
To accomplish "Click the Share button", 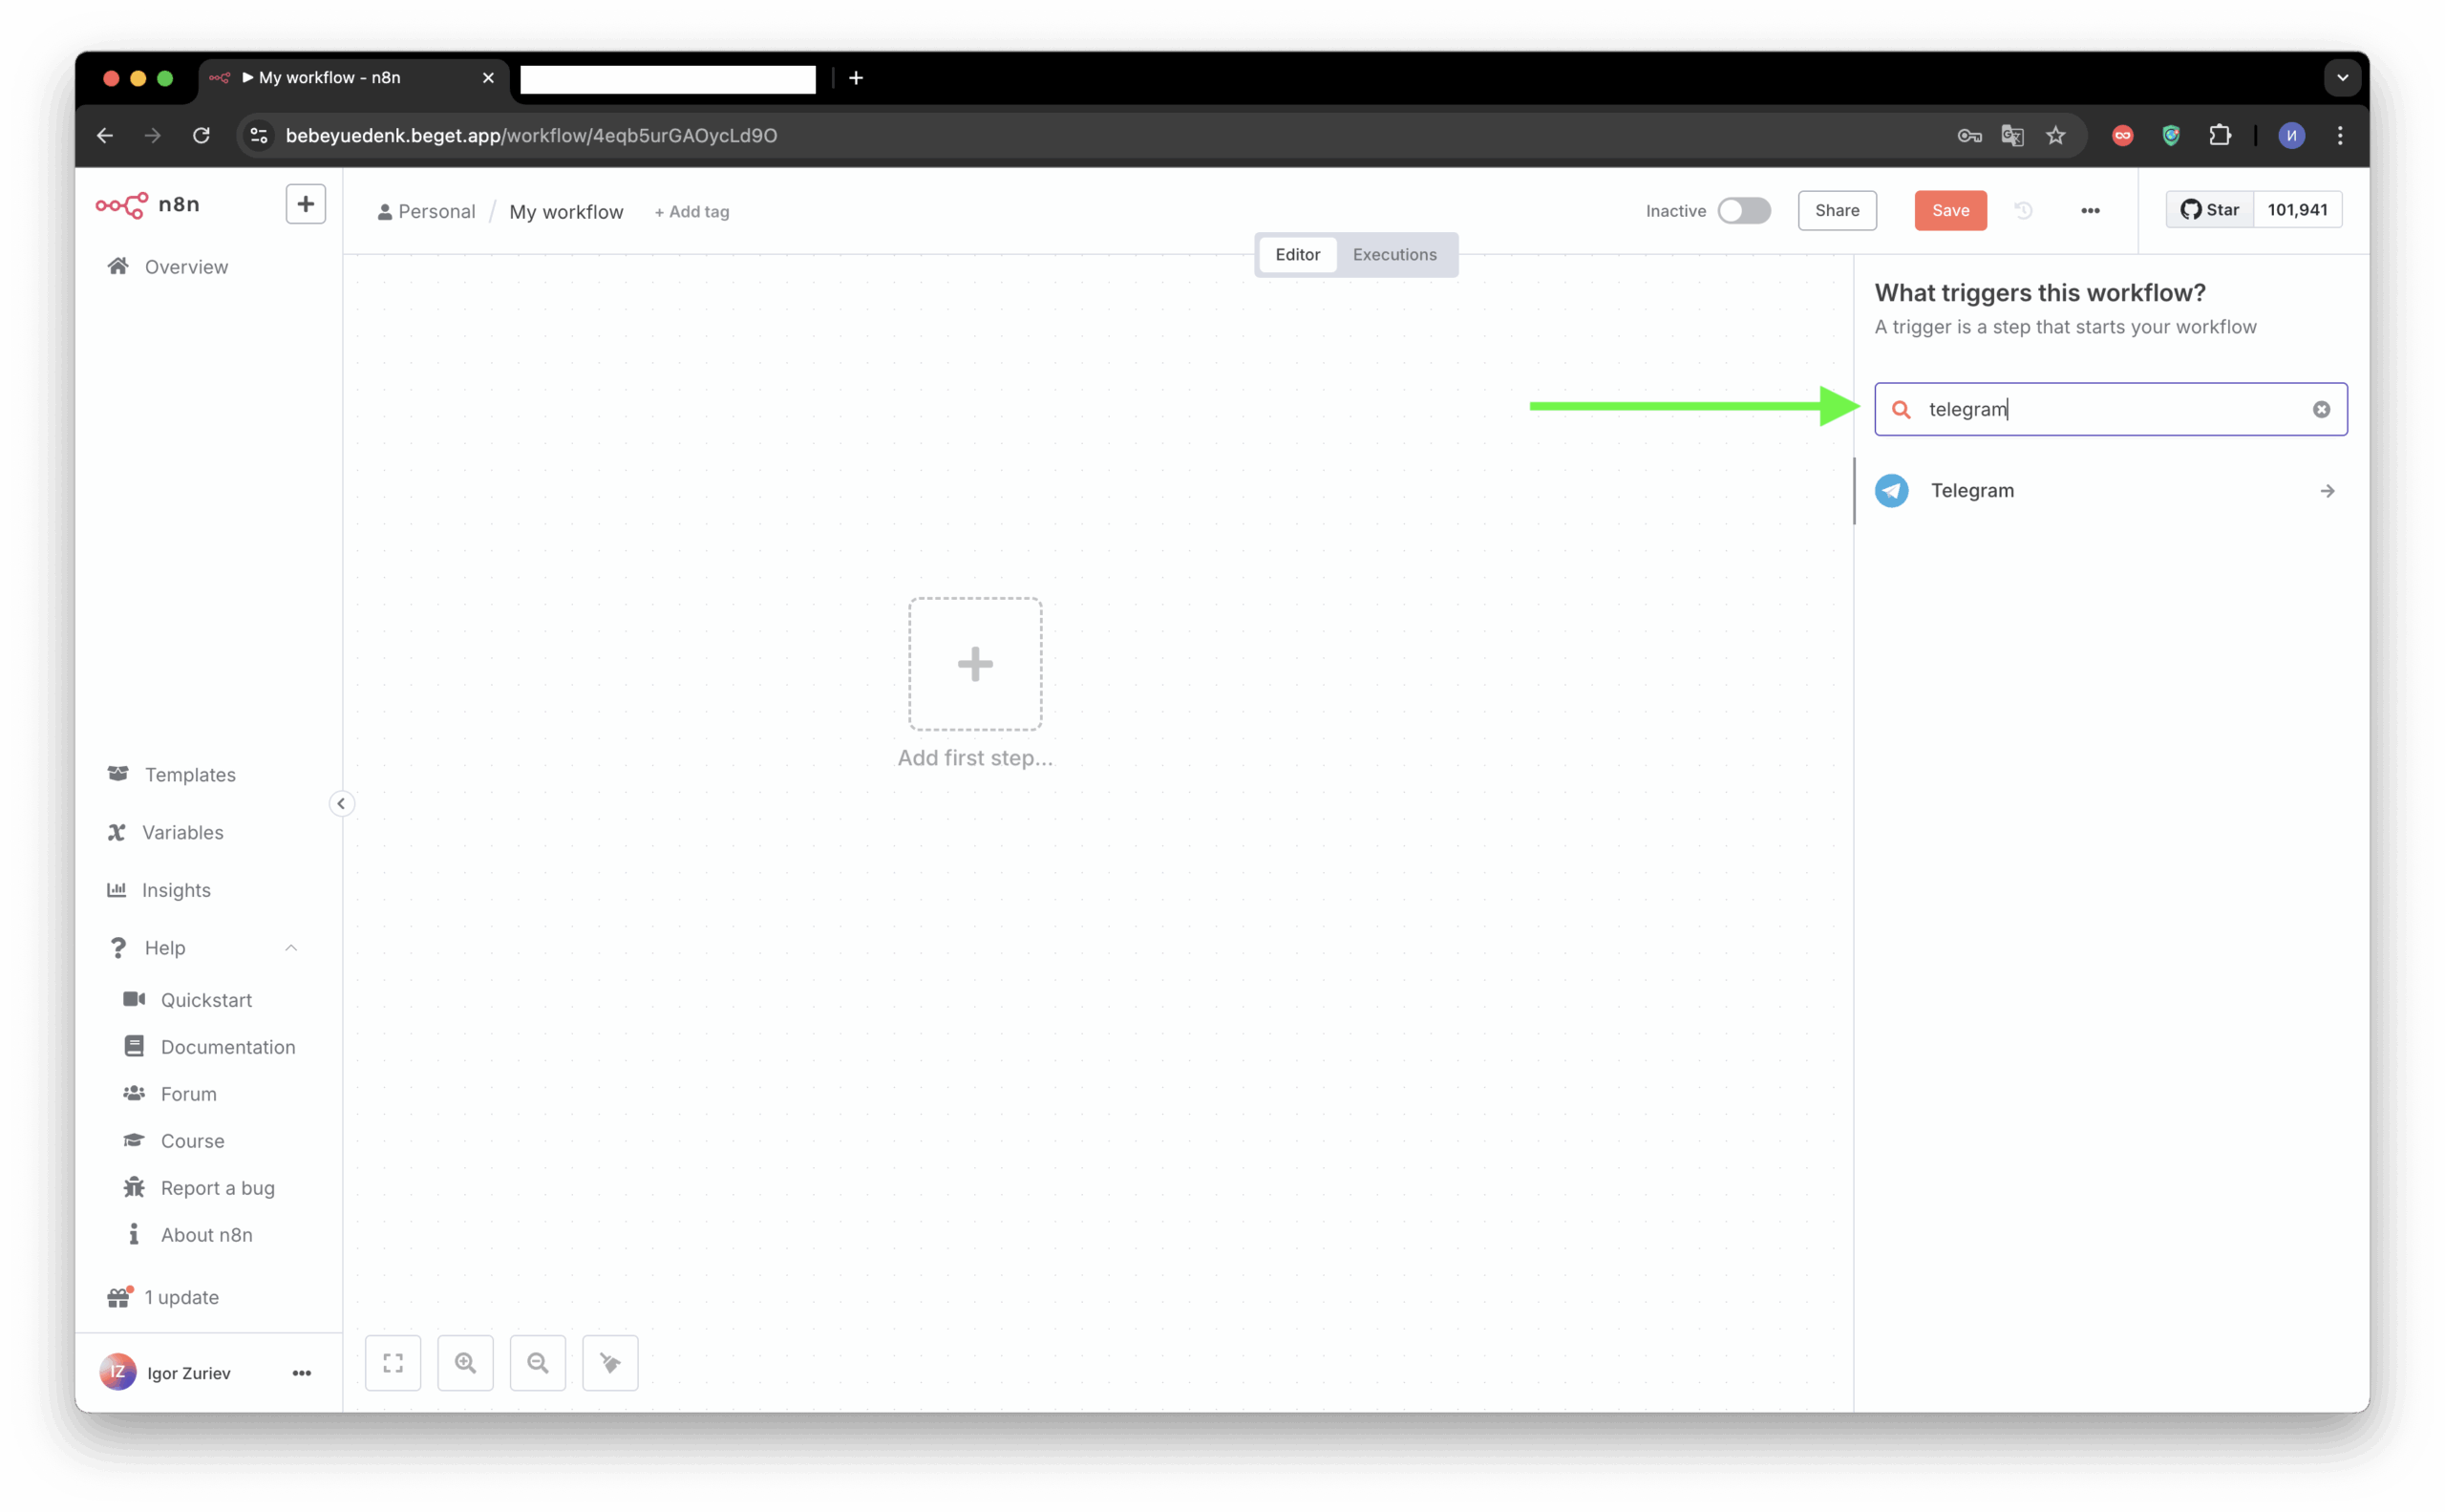I will pyautogui.click(x=1837, y=211).
